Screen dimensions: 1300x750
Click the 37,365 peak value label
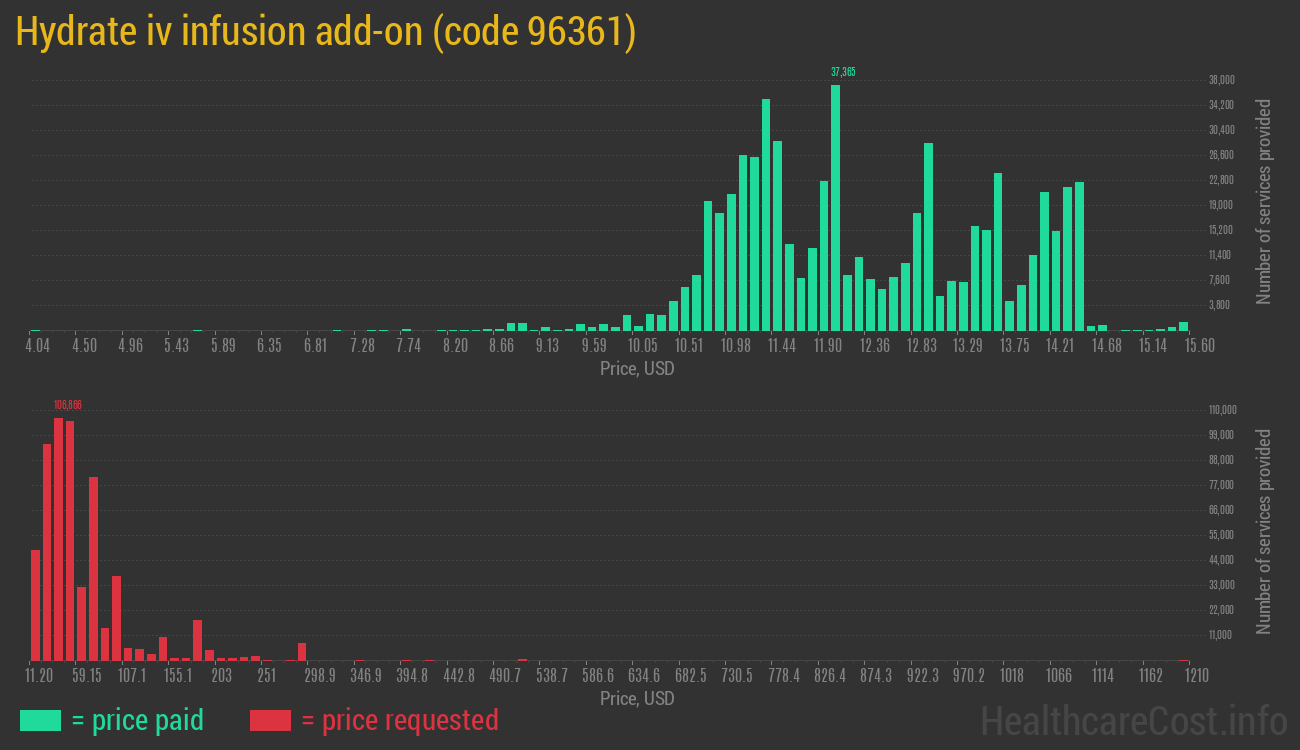[843, 72]
